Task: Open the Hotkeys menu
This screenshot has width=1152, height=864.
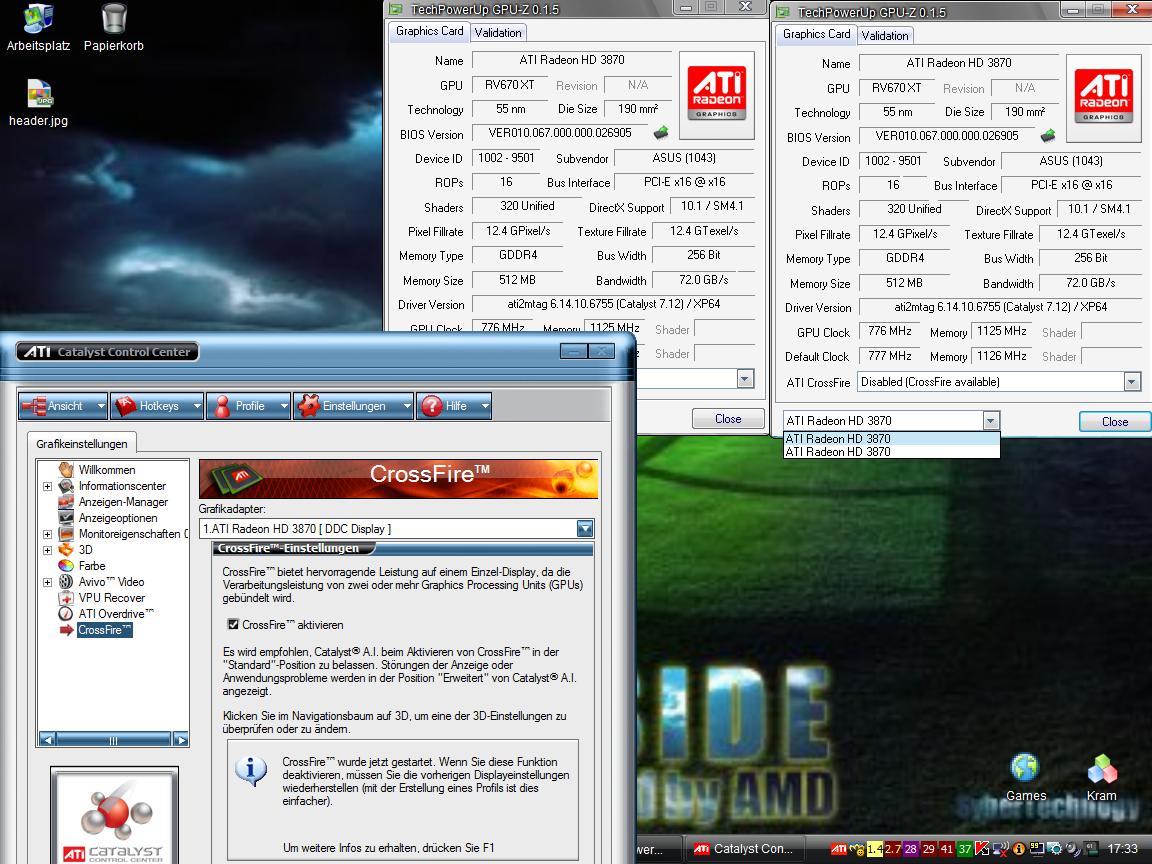Action: coord(156,406)
